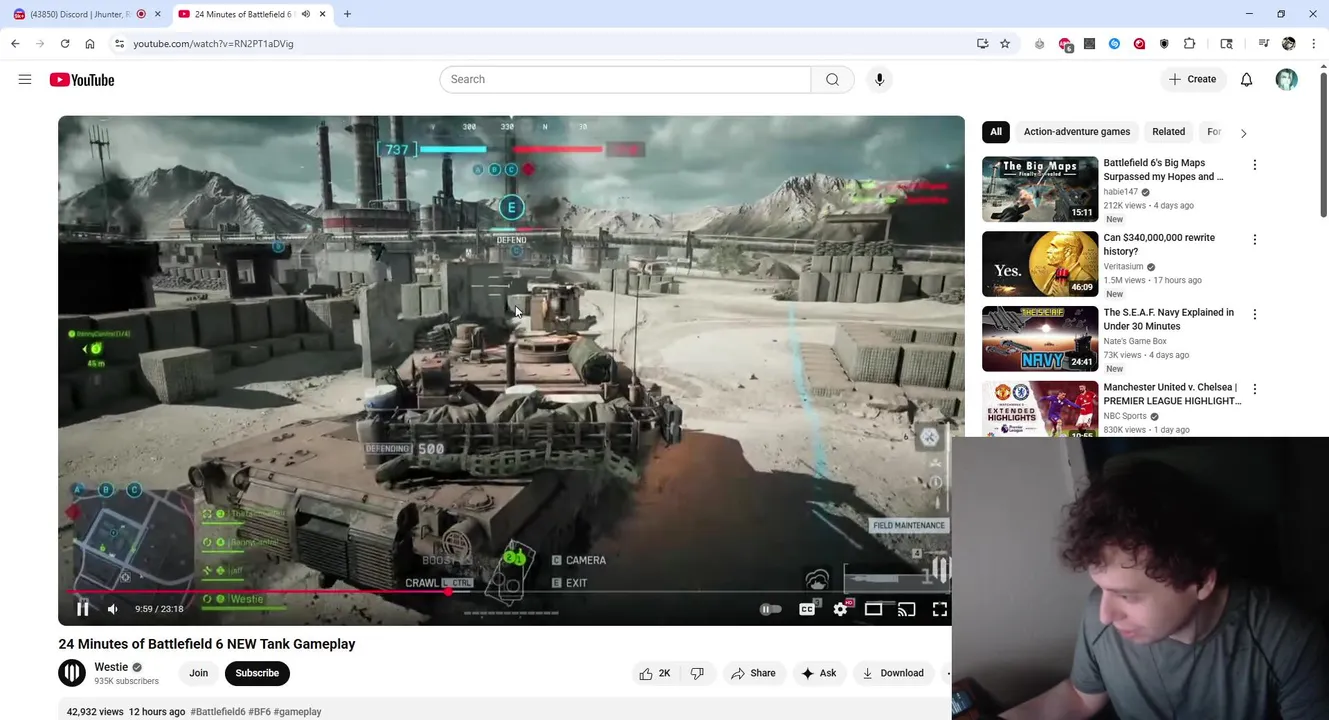The image size is (1329, 720).
Task: Toggle closed captions on the video
Action: coord(807,609)
